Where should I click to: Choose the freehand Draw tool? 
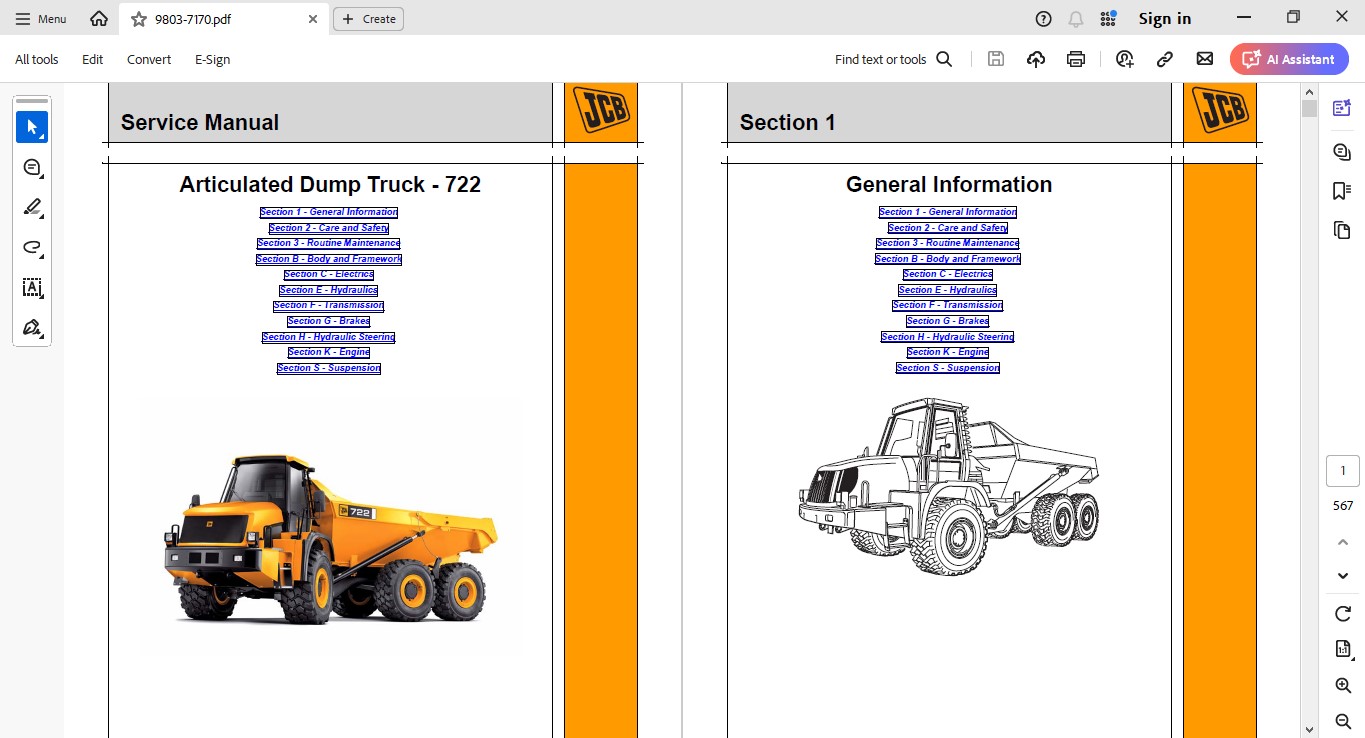31,247
